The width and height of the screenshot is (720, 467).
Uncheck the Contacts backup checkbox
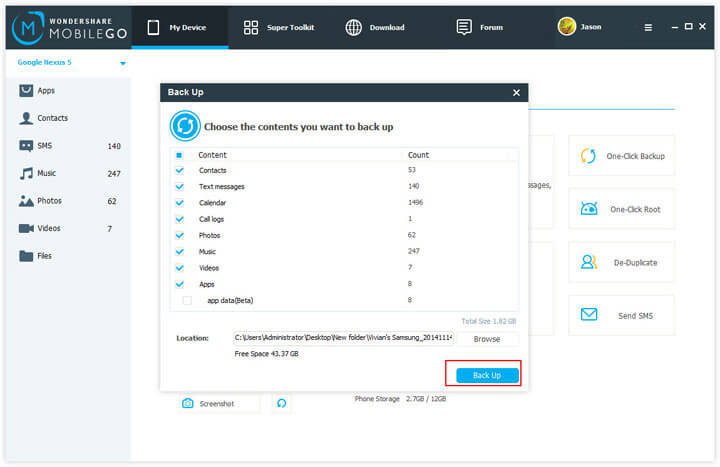(x=180, y=170)
